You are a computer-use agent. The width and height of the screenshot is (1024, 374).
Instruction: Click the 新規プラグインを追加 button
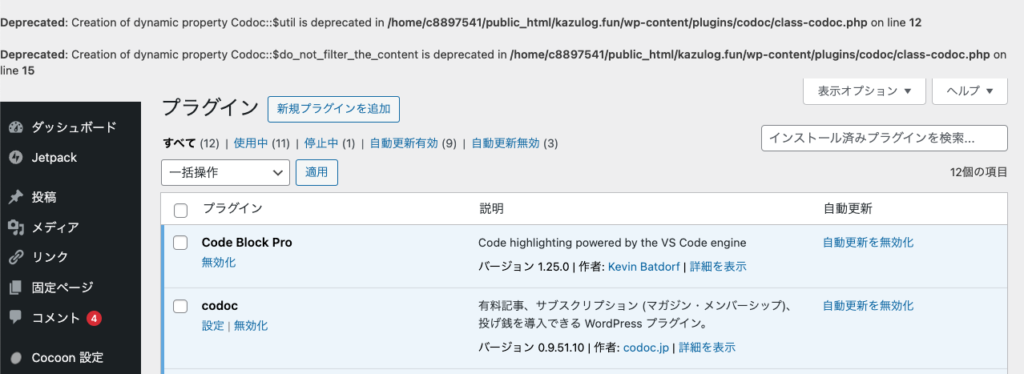(334, 109)
